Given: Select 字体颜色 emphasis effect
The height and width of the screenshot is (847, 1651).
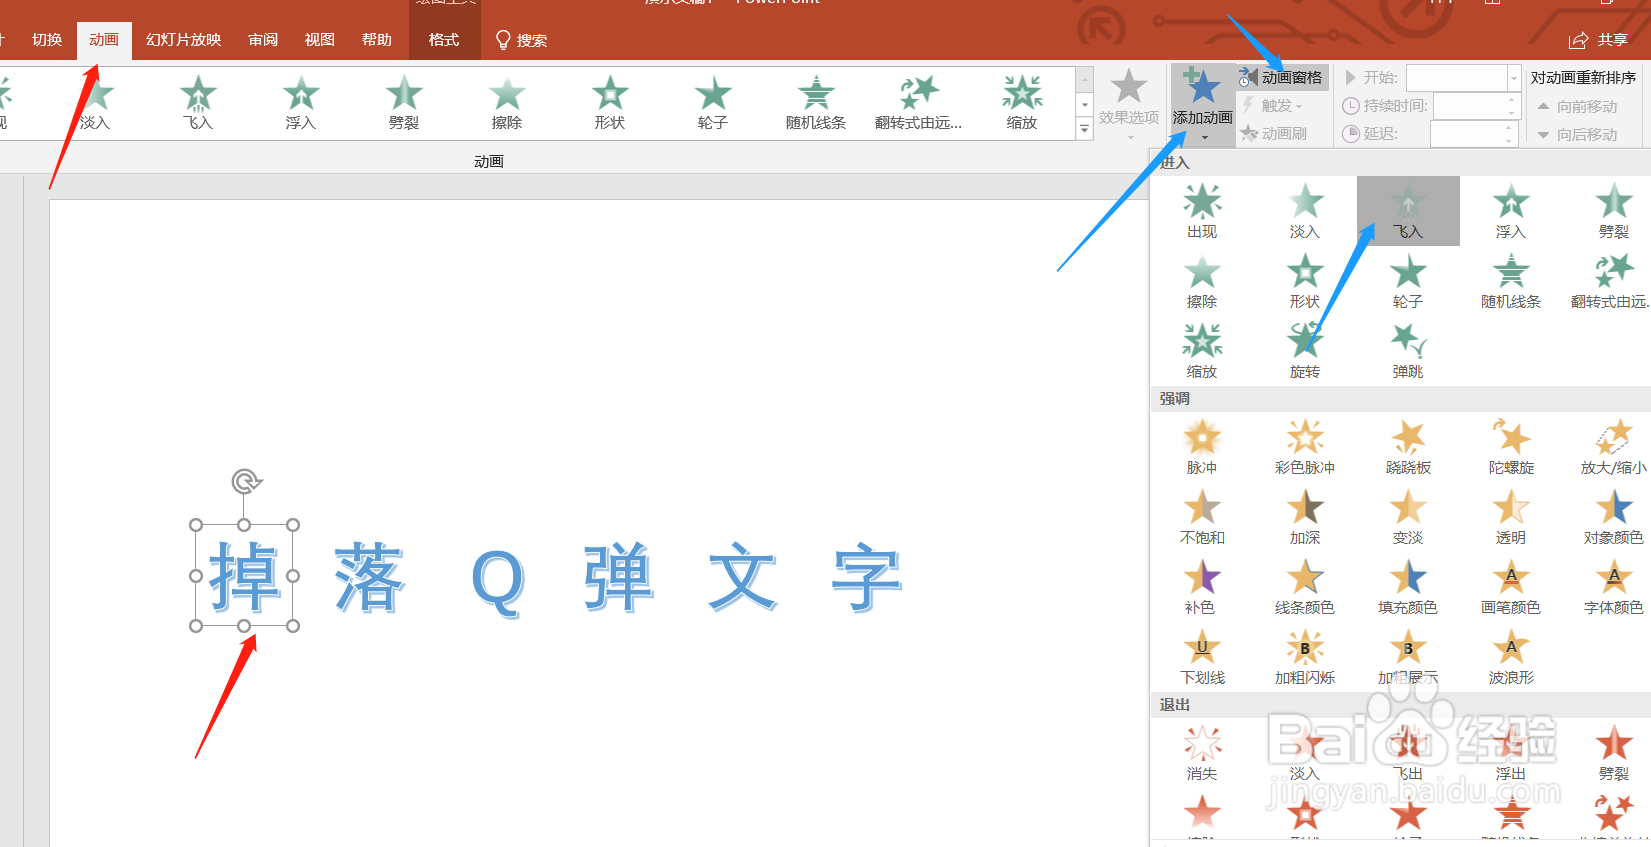Looking at the screenshot, I should coord(1613,587).
